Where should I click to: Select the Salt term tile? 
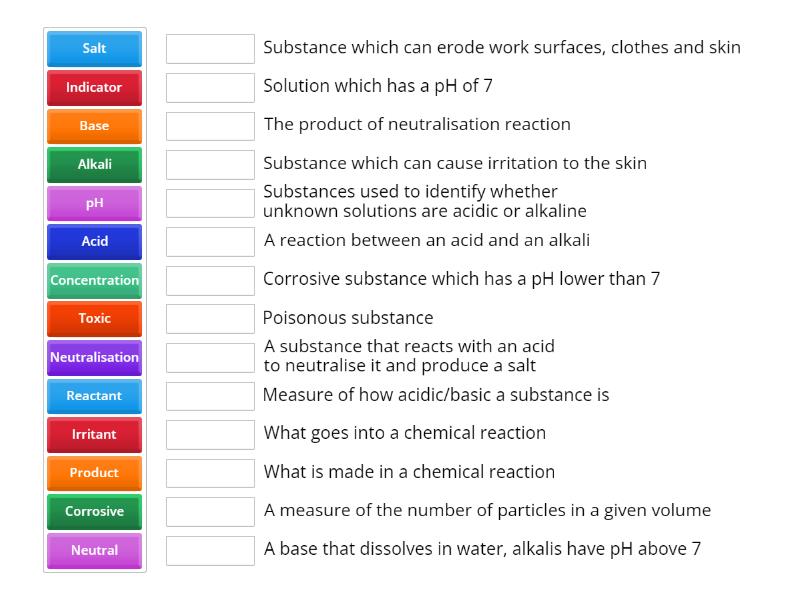pos(94,48)
